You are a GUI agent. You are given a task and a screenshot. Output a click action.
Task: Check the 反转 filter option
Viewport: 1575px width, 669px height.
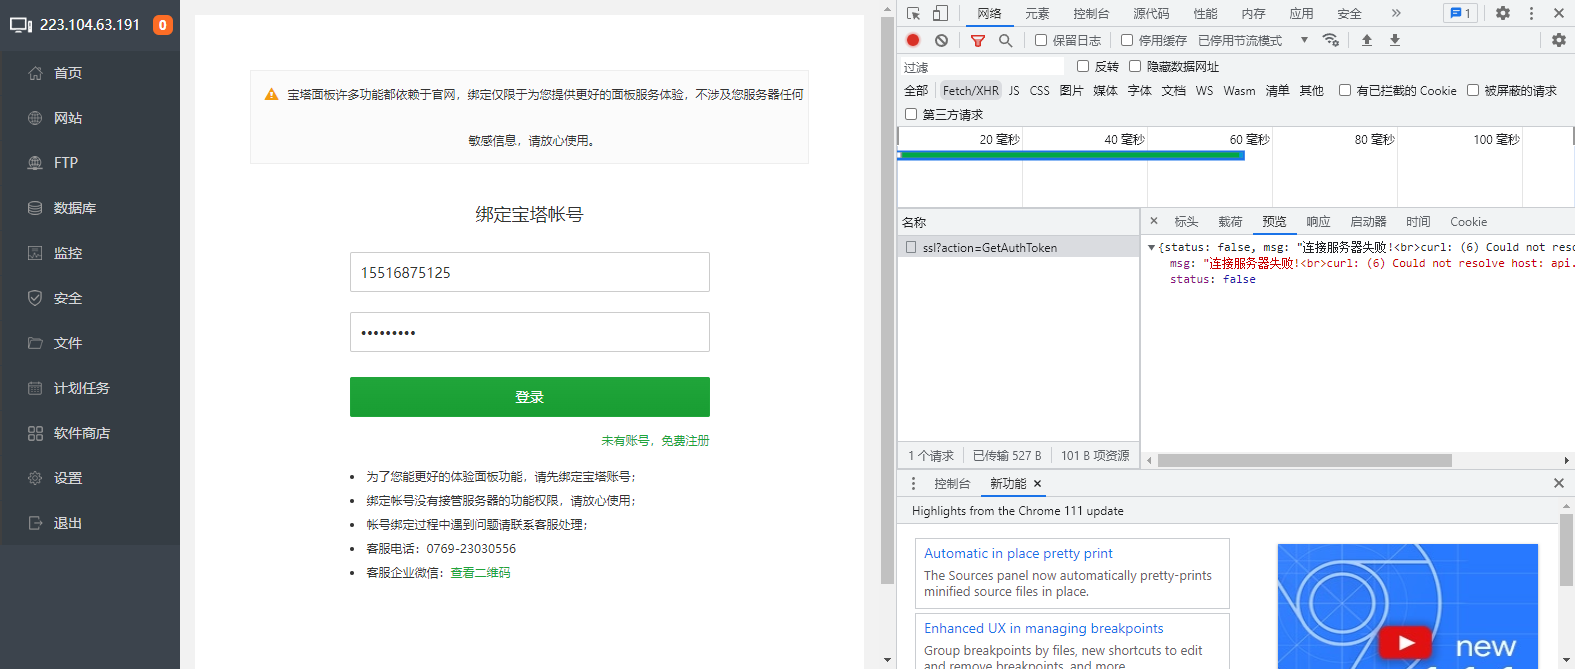coord(1083,66)
